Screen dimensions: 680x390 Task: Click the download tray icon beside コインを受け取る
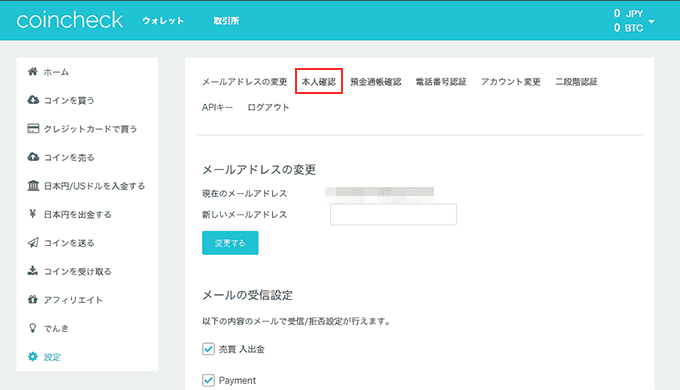(x=33, y=271)
